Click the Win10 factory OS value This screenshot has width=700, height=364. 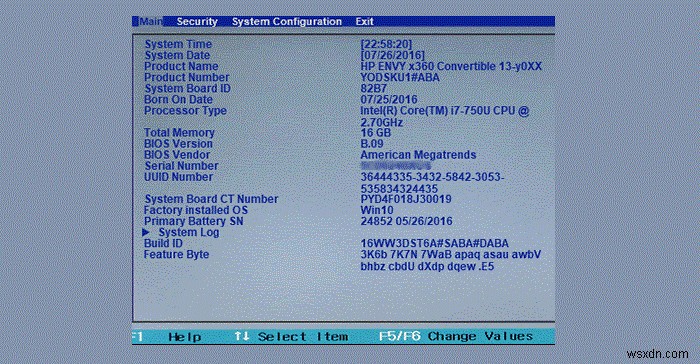[x=377, y=210]
